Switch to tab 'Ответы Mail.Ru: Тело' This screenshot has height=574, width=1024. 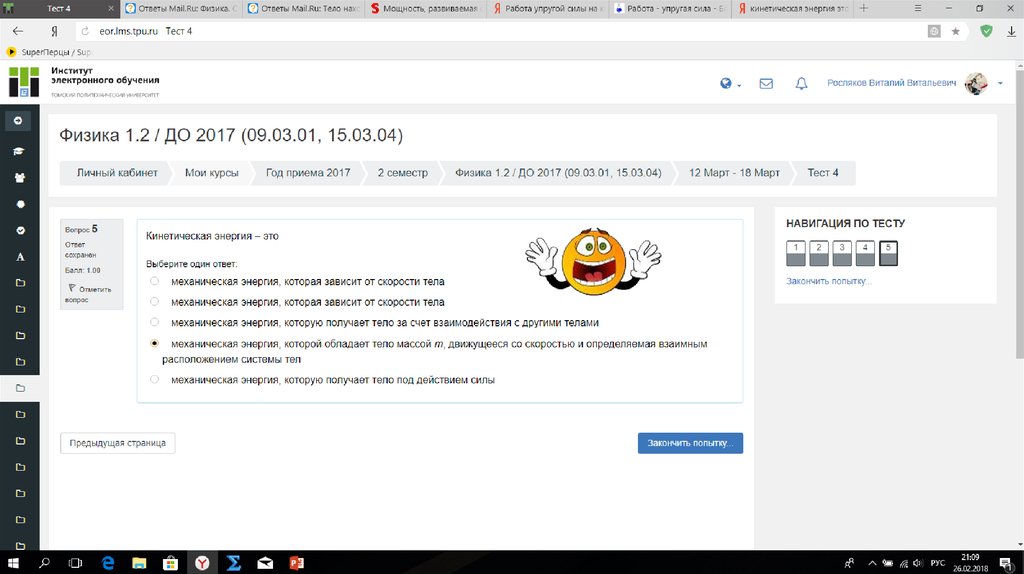pyautogui.click(x=304, y=8)
